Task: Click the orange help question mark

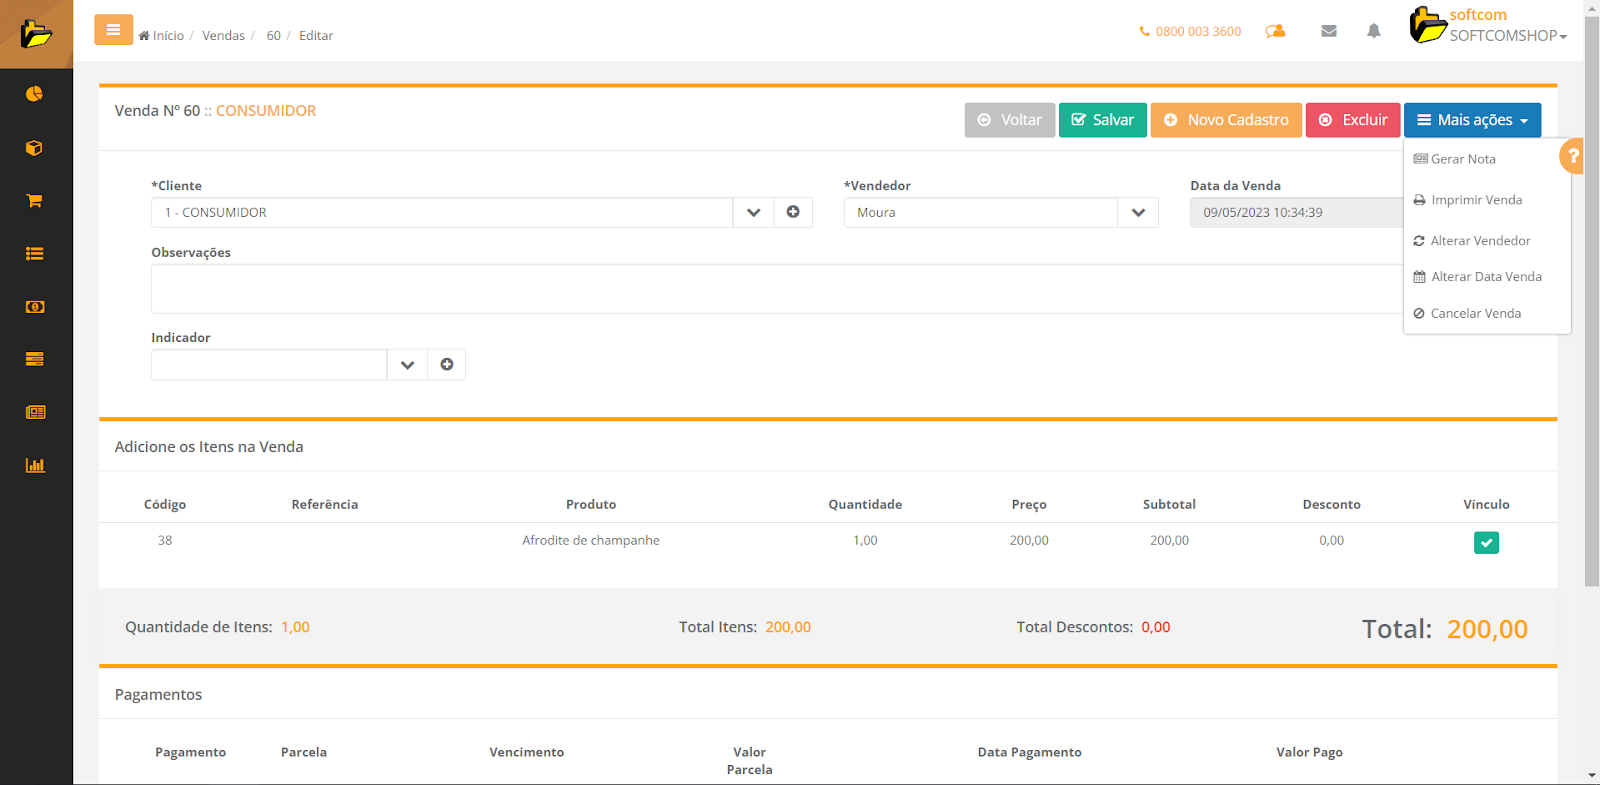Action: [1572, 156]
